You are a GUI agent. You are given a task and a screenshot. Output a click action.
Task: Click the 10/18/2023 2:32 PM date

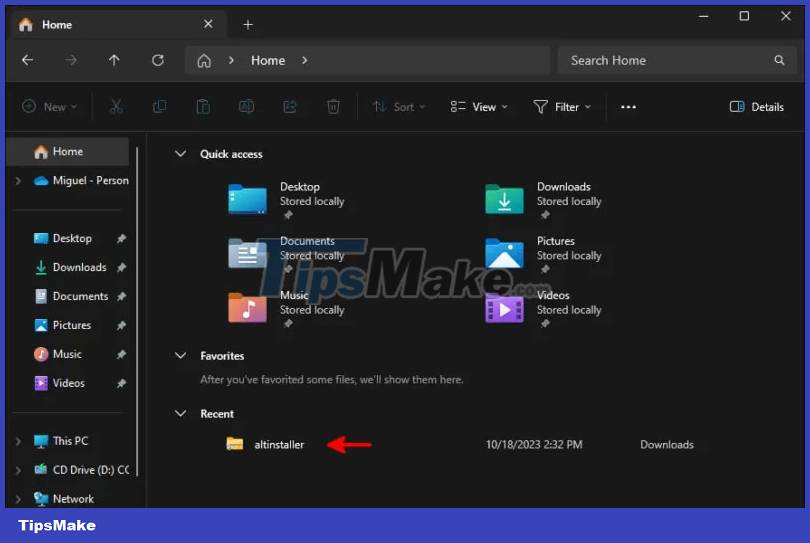pyautogui.click(x=534, y=444)
